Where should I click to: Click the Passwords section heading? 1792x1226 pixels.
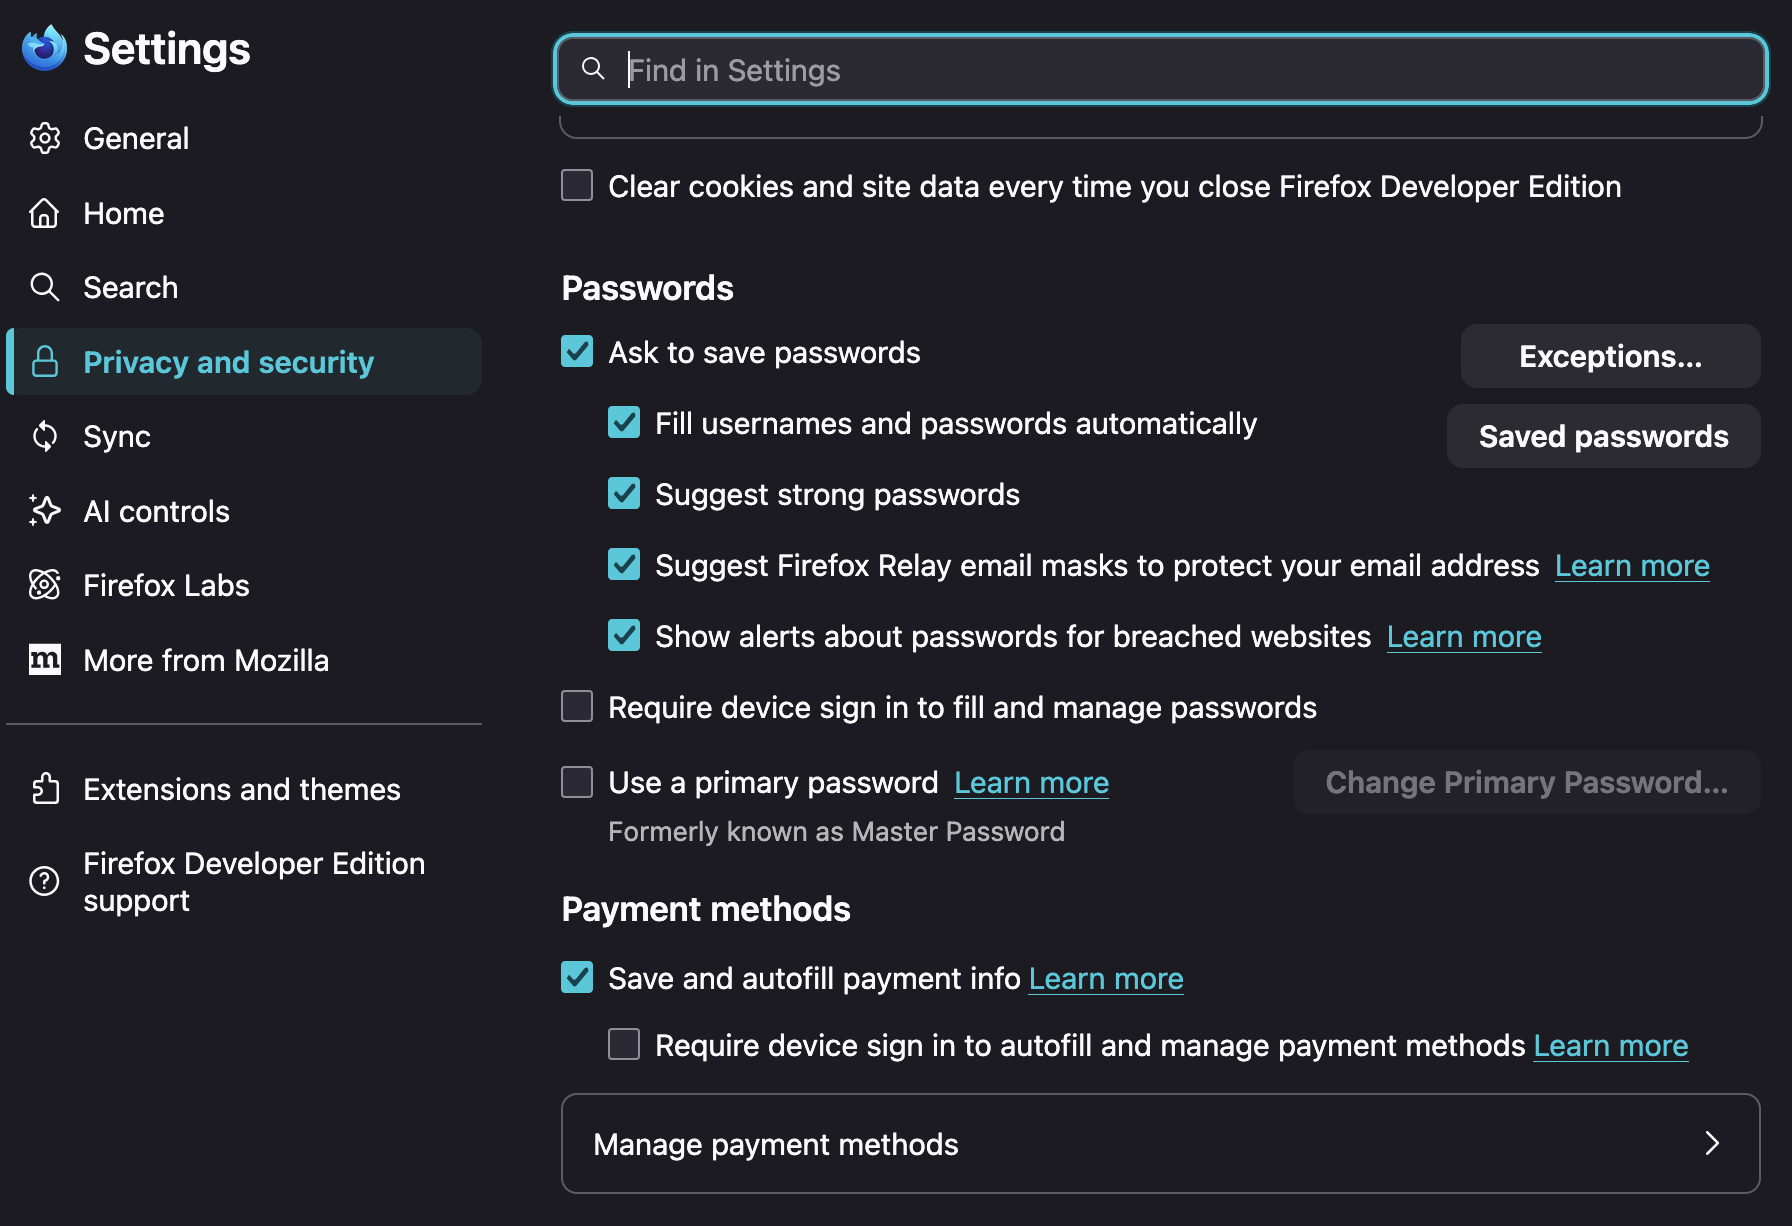point(648,288)
